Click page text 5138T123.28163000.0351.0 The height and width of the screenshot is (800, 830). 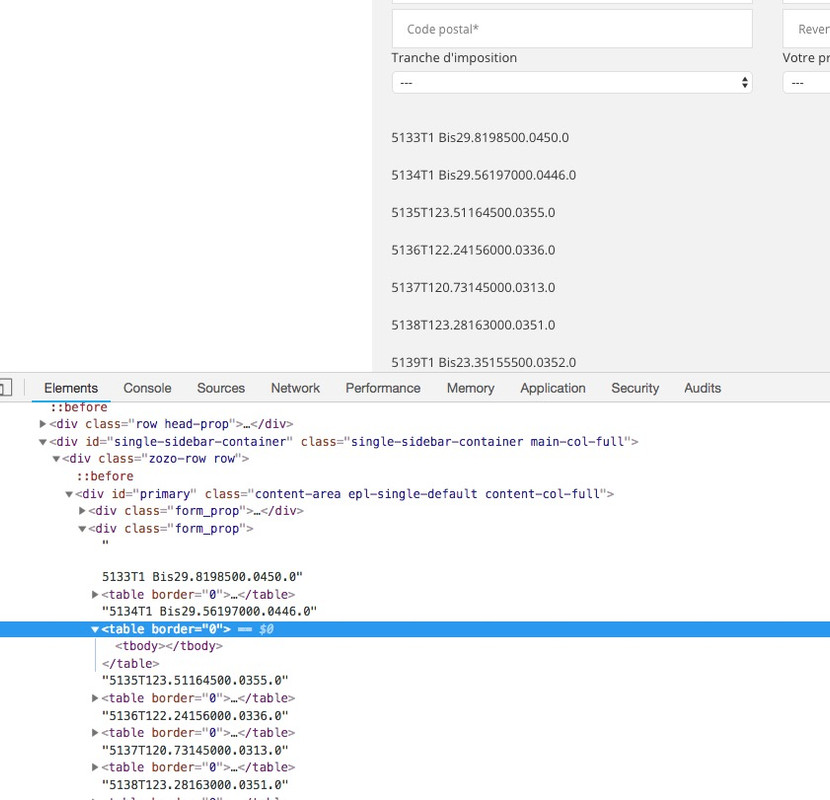(473, 325)
